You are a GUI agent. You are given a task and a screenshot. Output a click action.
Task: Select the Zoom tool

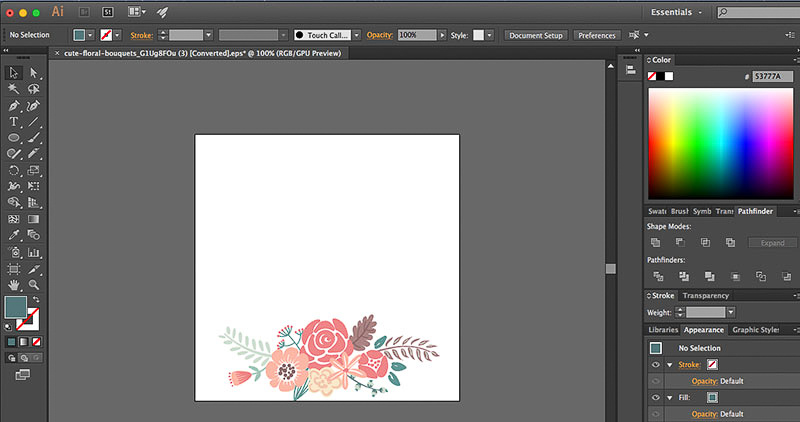point(34,285)
